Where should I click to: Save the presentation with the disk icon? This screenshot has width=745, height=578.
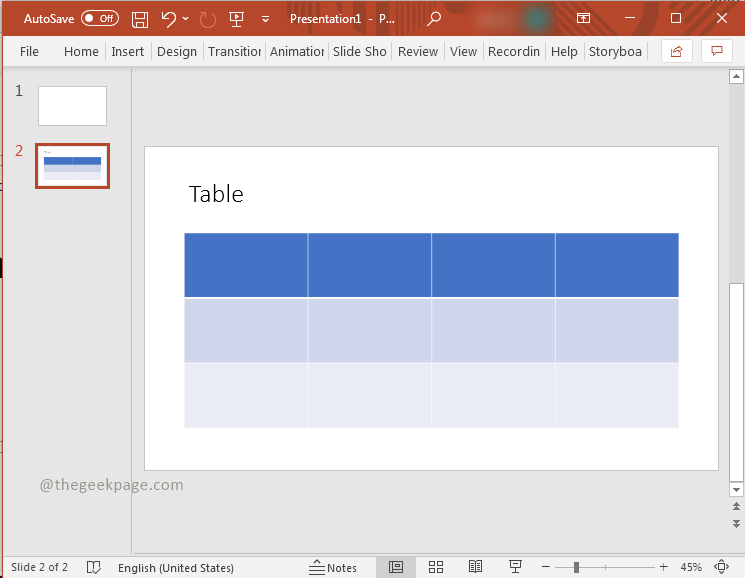tap(140, 19)
